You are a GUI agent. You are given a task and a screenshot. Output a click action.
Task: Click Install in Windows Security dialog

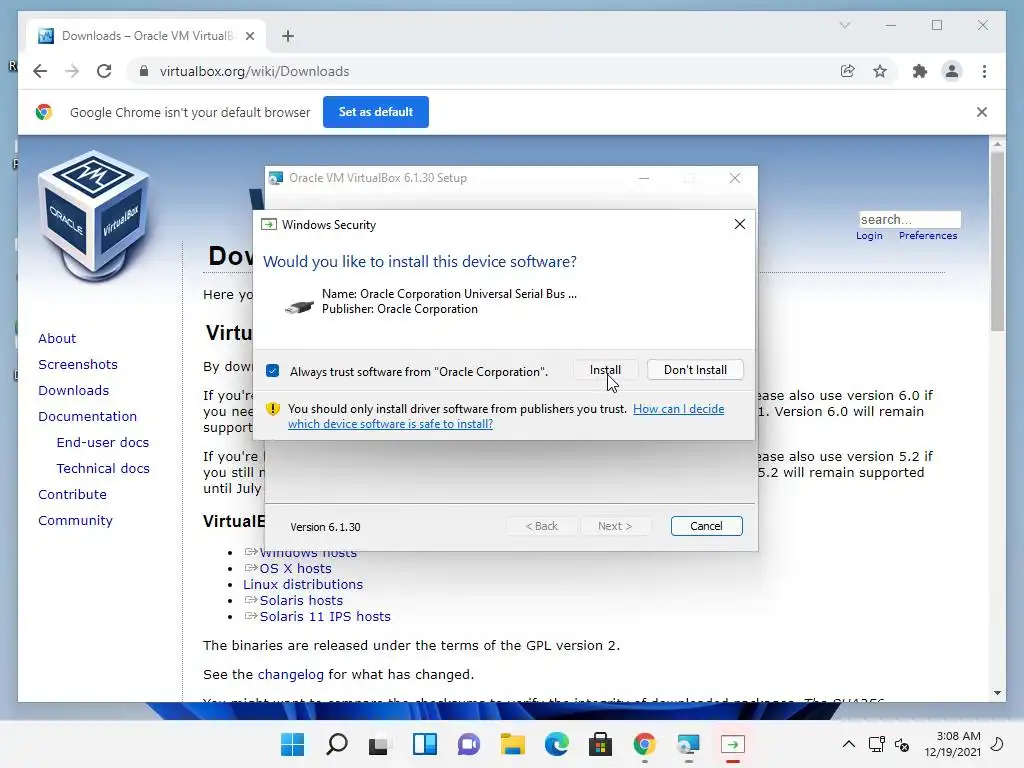click(605, 370)
